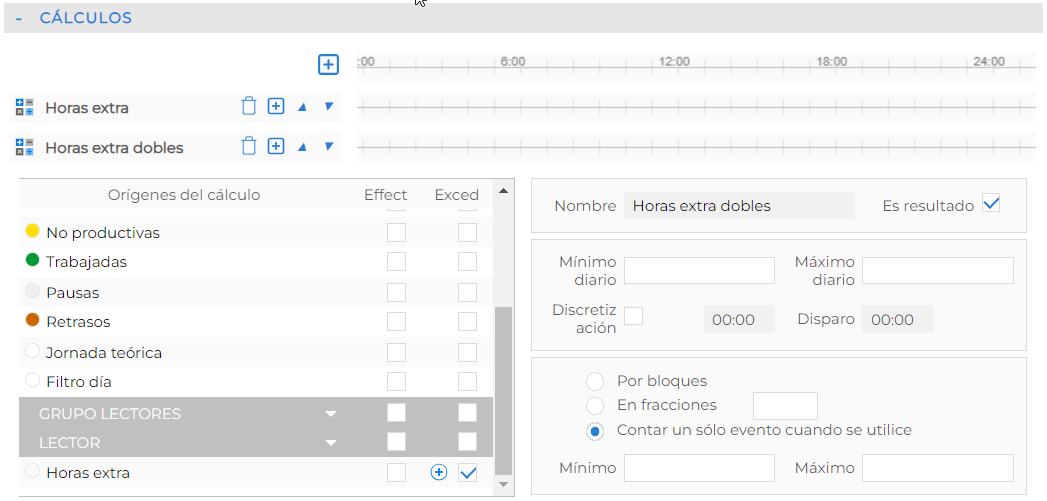Check Effect for Jornada teórica
The height and width of the screenshot is (501, 1047).
(x=397, y=352)
